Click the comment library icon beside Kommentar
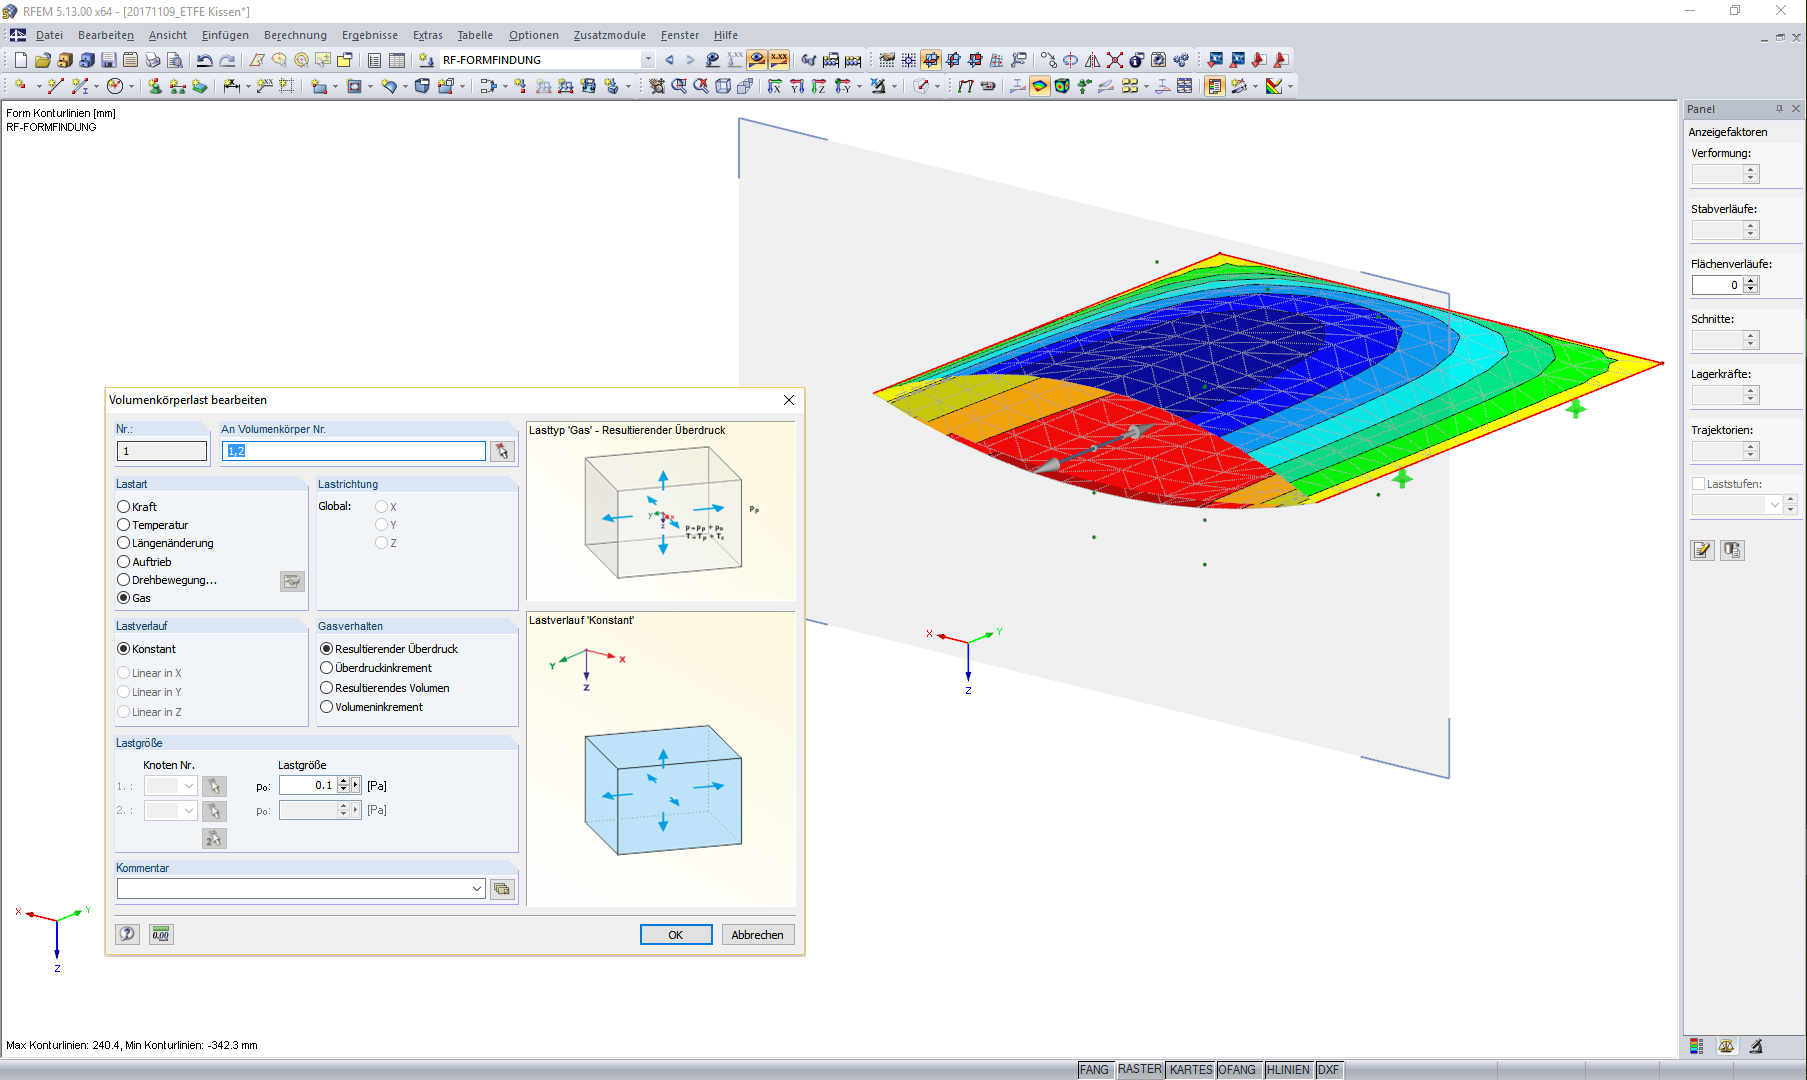This screenshot has height=1080, width=1807. [x=502, y=888]
